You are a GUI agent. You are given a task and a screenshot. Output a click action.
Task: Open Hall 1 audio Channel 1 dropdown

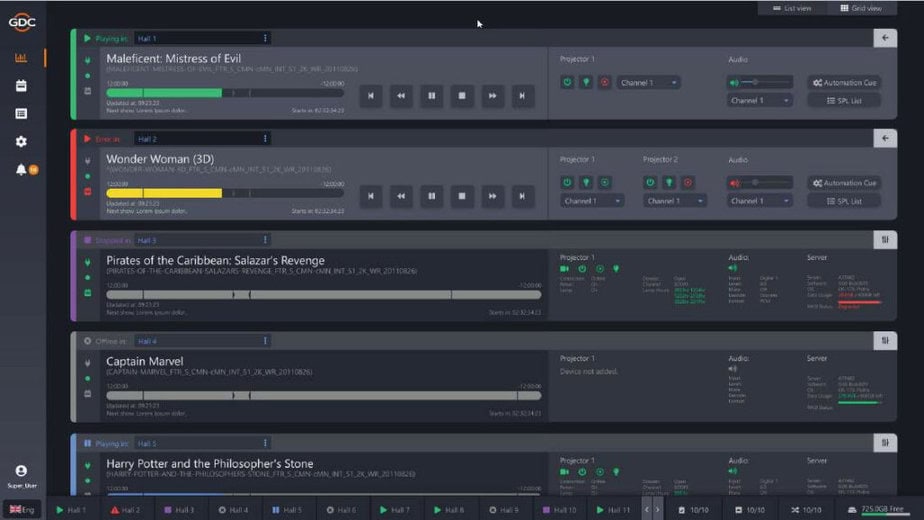[x=760, y=101]
